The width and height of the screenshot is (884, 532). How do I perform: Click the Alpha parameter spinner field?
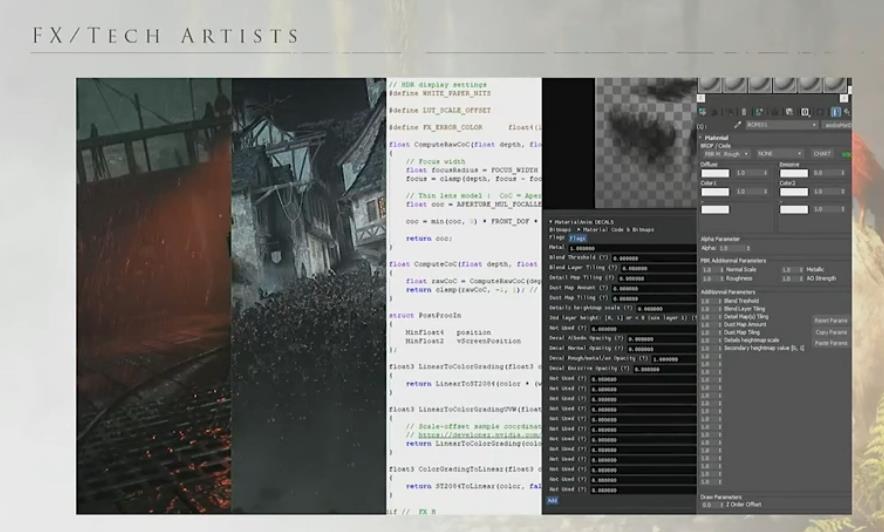733,248
